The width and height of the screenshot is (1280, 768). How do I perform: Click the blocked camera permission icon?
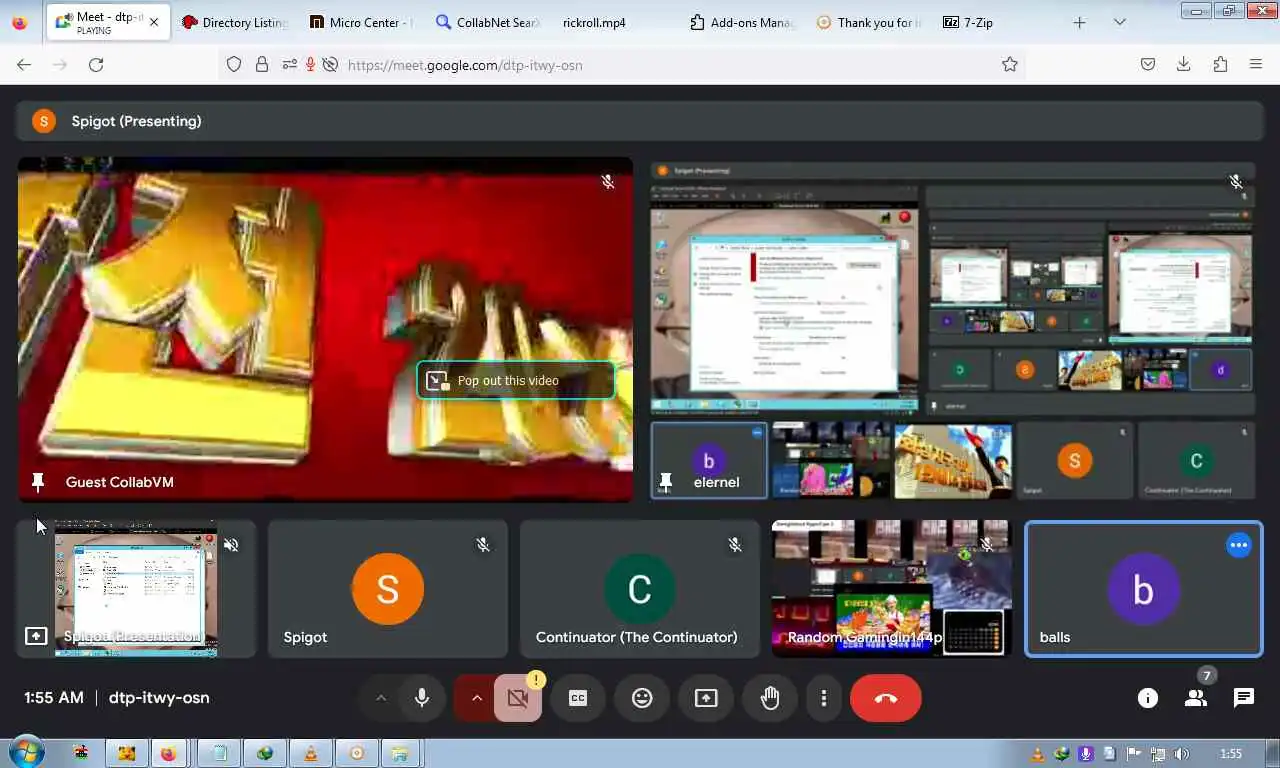tap(330, 64)
